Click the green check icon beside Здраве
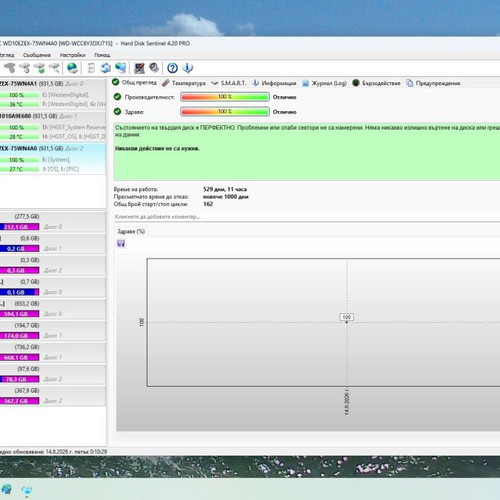Screen dimensions: 500x500 [117, 111]
